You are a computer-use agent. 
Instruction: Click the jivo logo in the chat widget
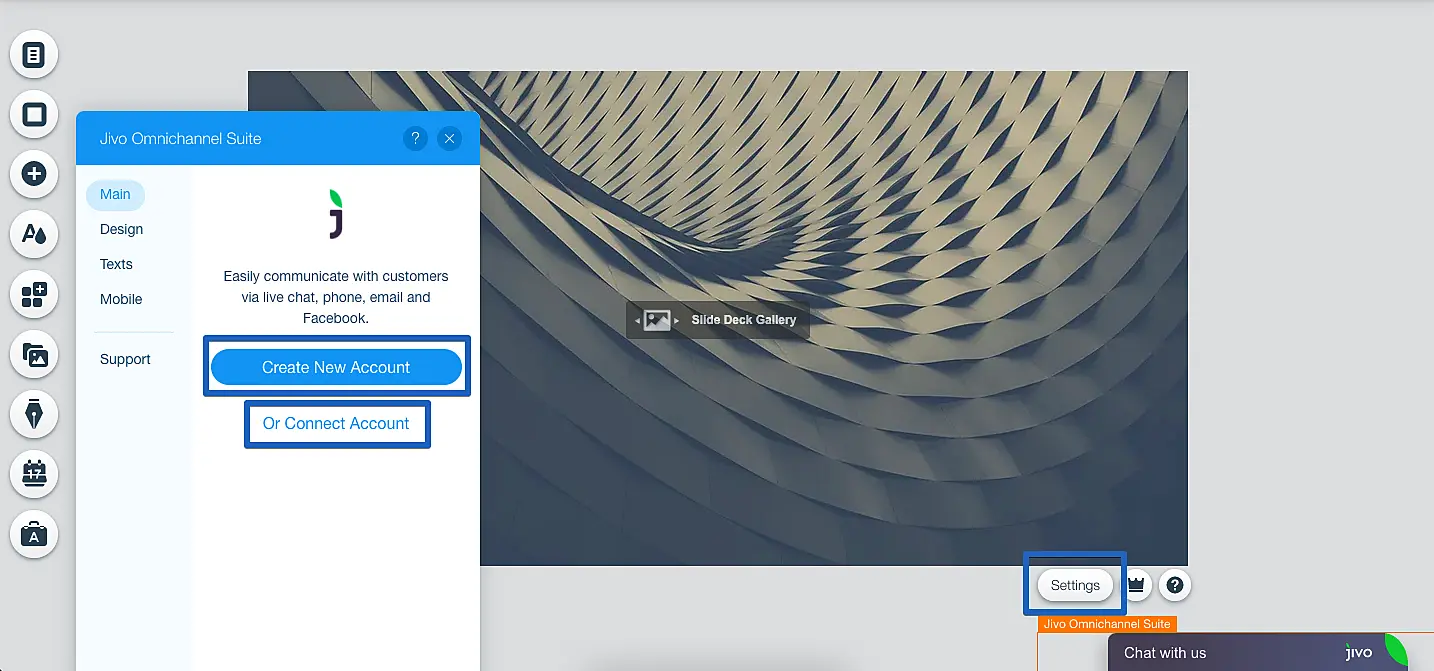[x=1358, y=652]
